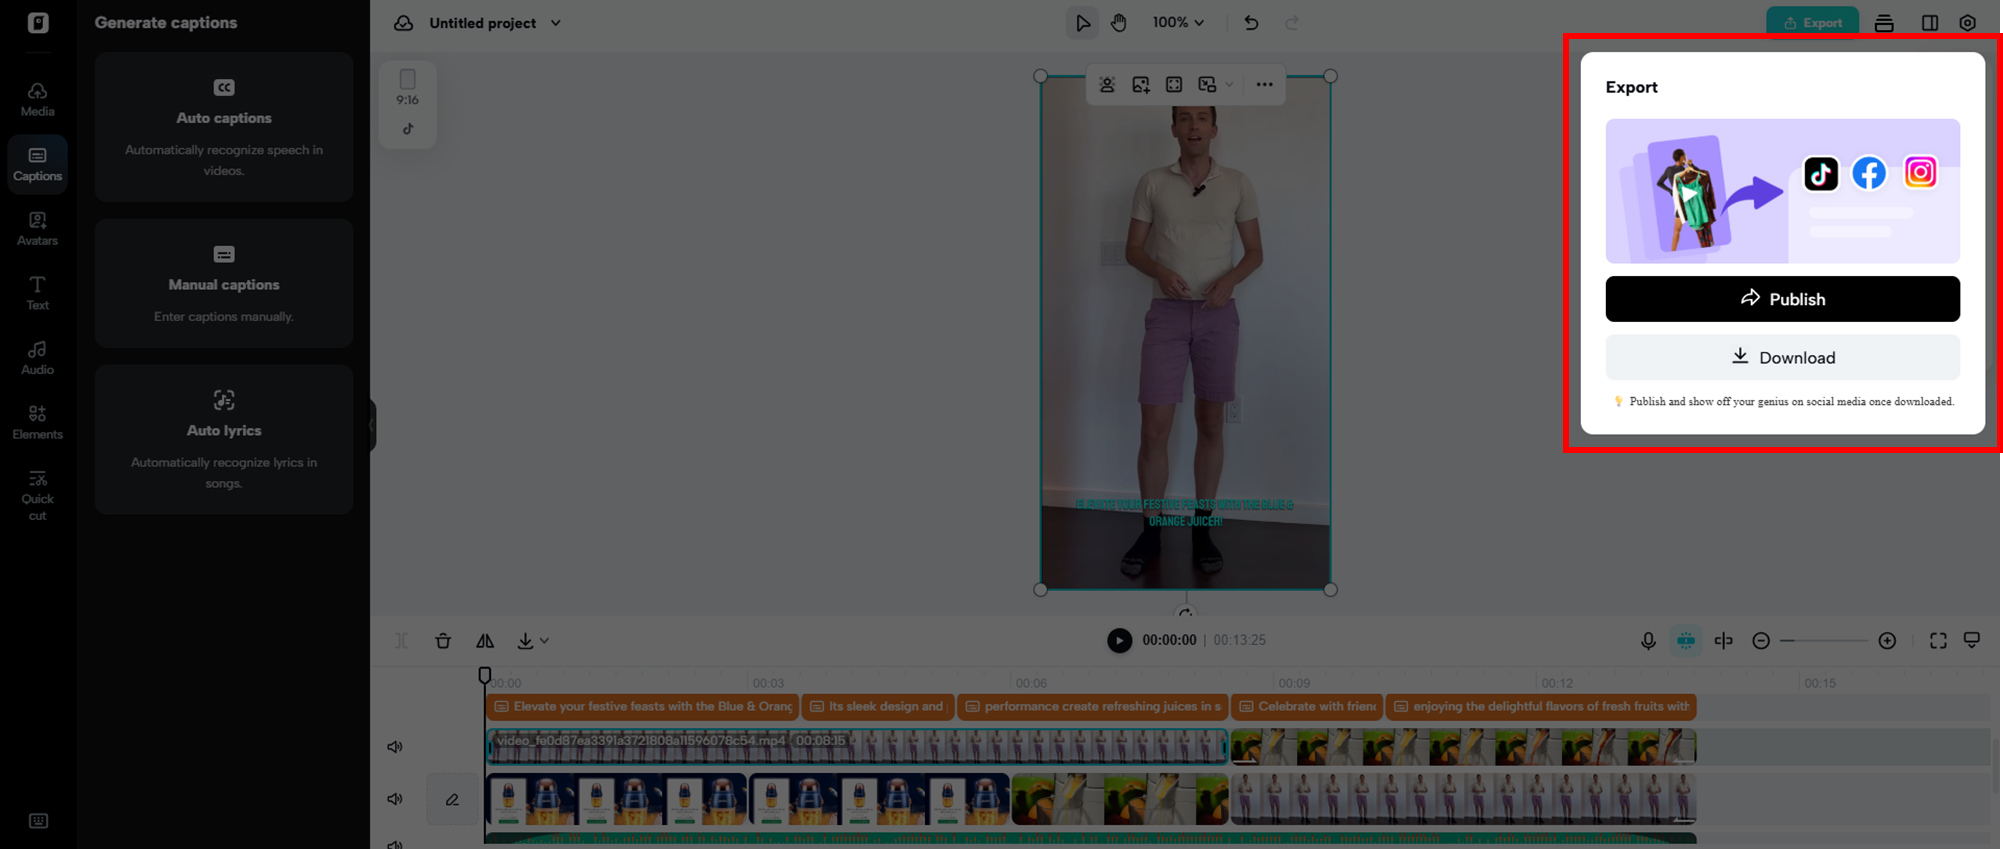
Task: Select the 'Its sleek design and' caption clip
Action: [x=878, y=706]
